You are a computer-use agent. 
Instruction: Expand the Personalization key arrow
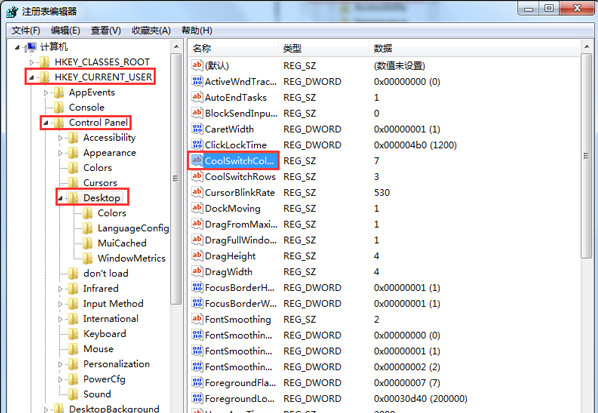60,364
